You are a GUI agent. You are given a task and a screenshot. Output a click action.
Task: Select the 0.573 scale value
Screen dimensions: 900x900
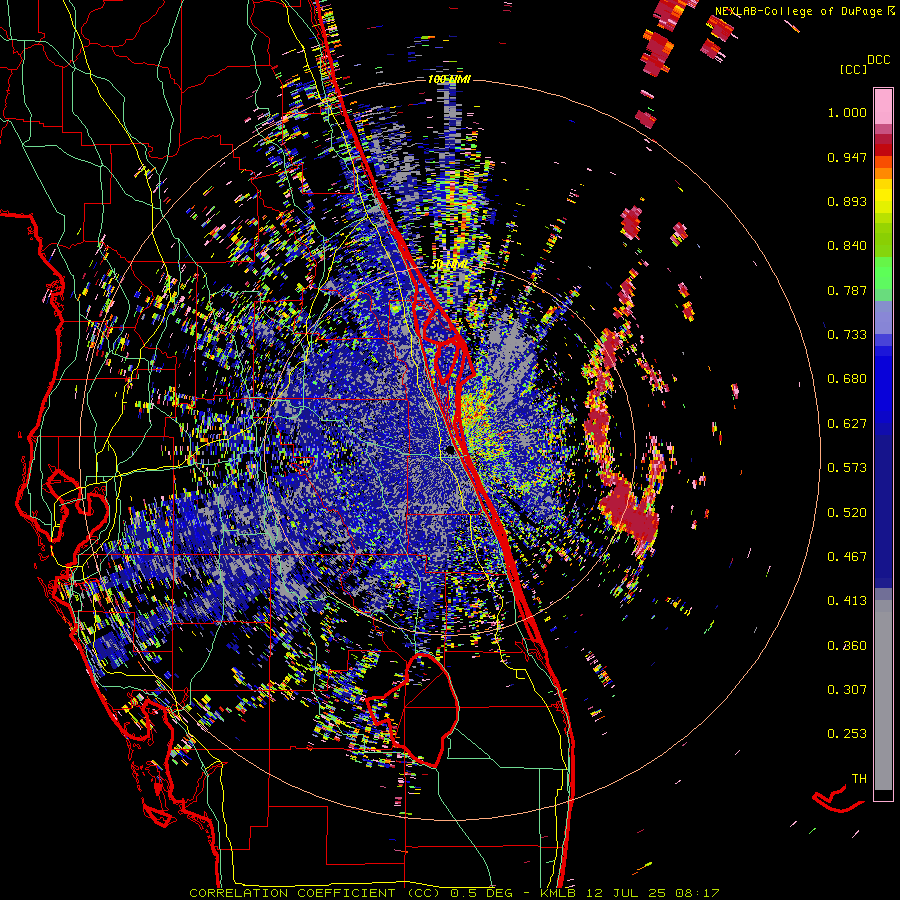[x=847, y=468]
